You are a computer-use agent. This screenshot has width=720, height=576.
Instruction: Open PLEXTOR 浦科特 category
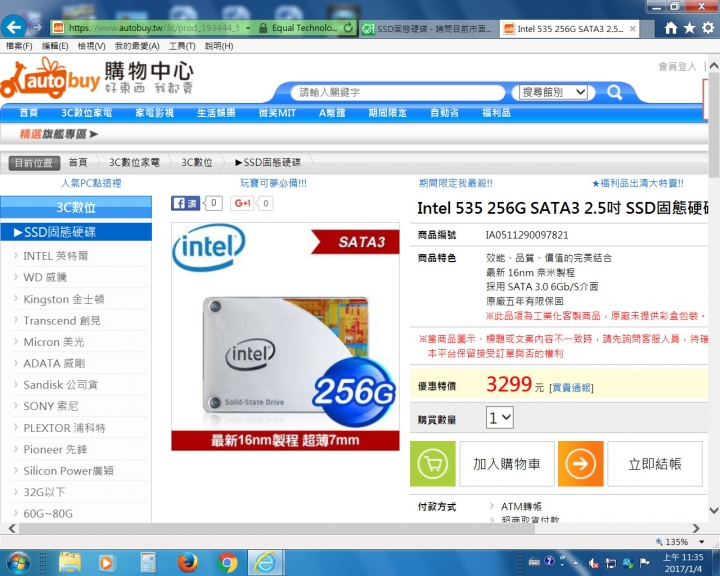[64, 428]
